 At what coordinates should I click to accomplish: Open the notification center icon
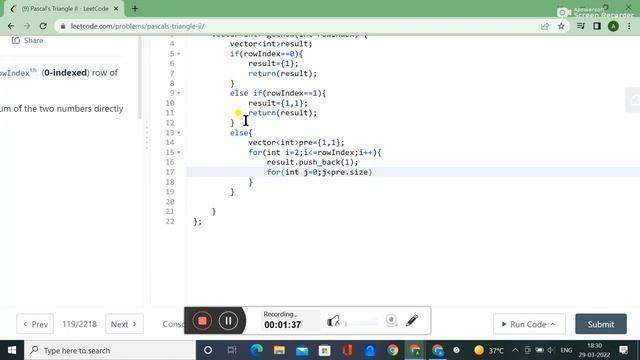(623, 350)
